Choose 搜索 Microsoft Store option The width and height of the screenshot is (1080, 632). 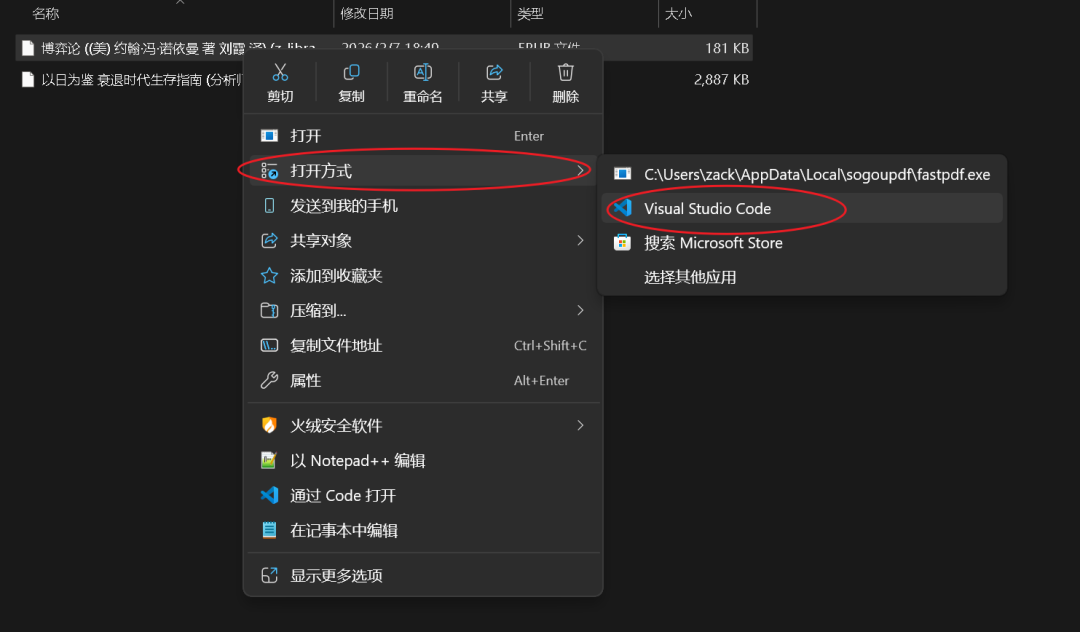[712, 243]
